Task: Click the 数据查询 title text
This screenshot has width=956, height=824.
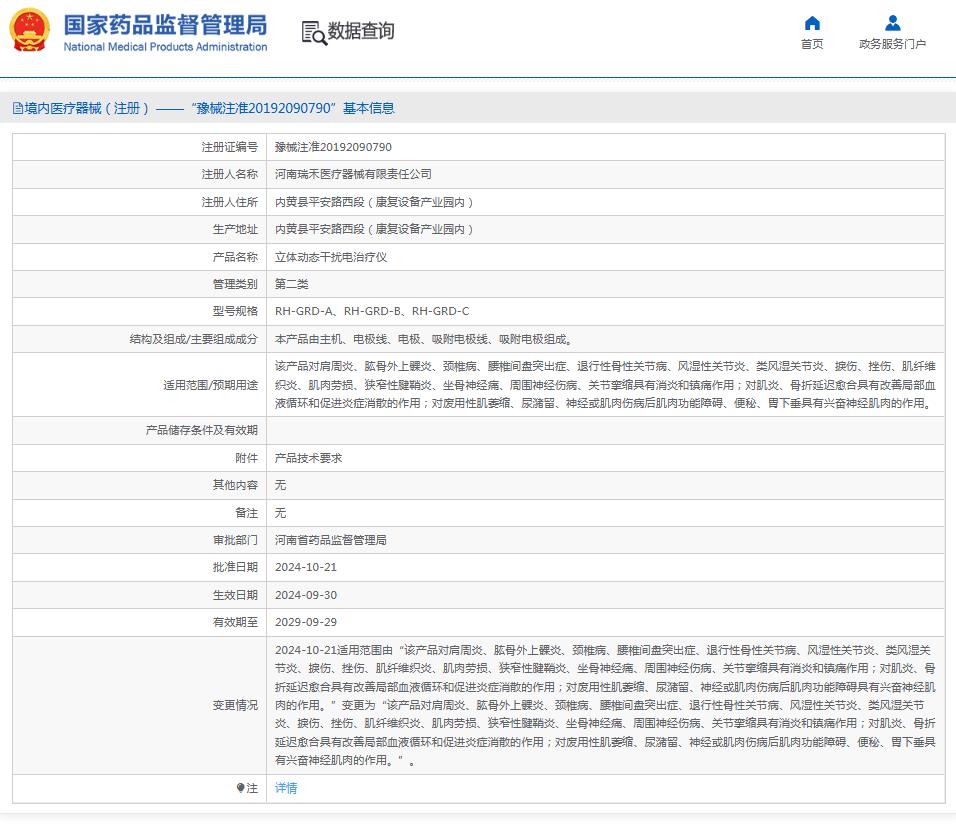Action: [361, 31]
